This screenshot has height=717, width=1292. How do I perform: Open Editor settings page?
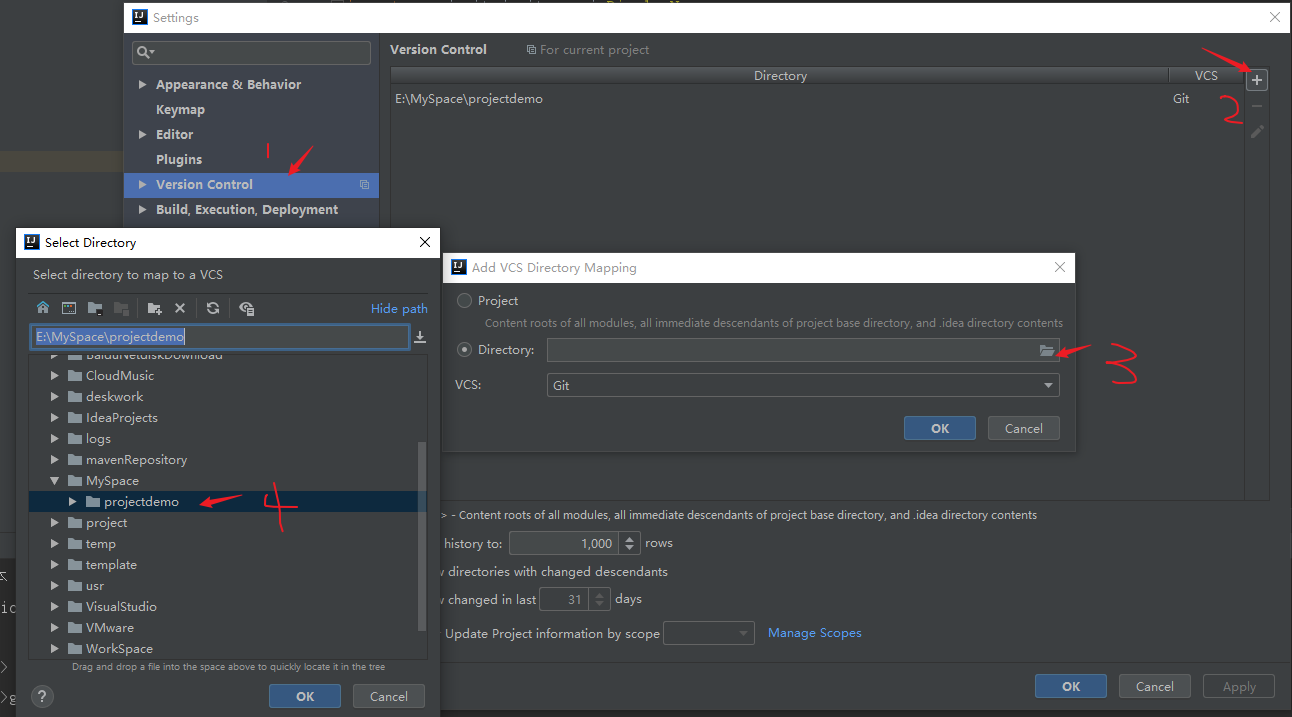174,135
